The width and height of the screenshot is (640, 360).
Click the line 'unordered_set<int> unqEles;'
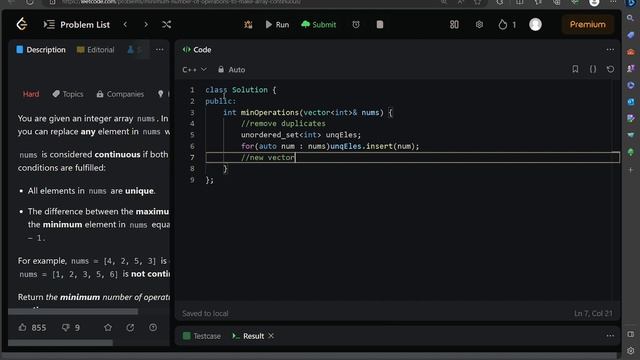[x=301, y=135]
